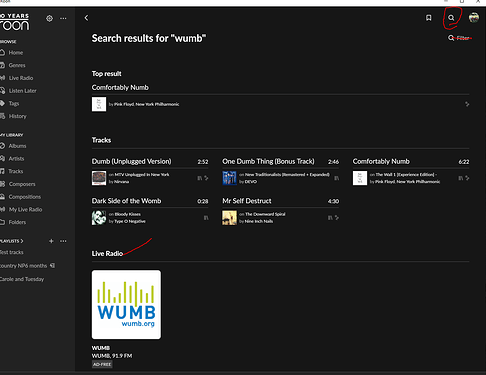Screen dimensions: 486x375
Task: Click the Comfortably Numb top result album art
Action: click(99, 104)
